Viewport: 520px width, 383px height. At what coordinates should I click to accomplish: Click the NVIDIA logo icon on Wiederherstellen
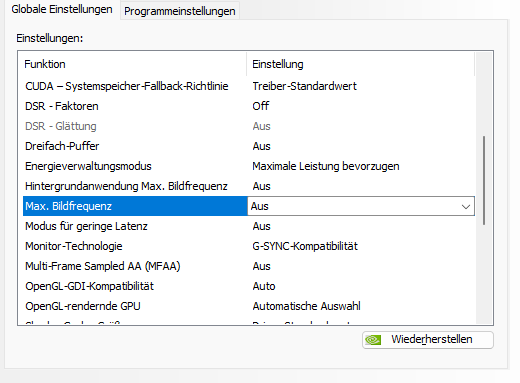(373, 340)
